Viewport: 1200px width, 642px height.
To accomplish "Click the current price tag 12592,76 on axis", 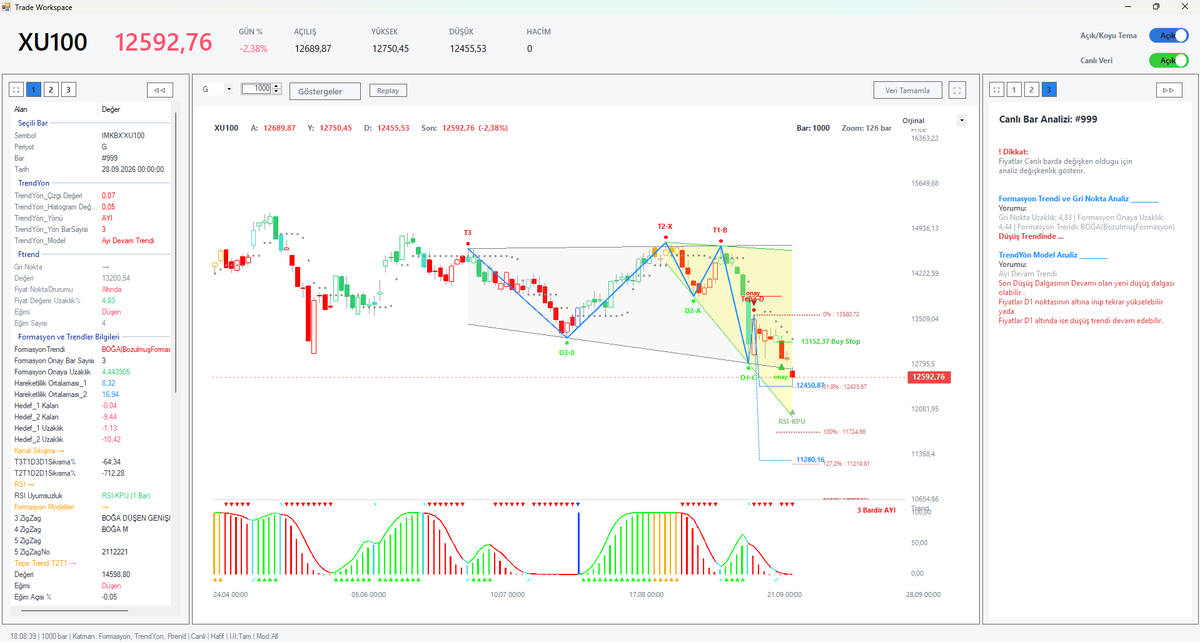I will [927, 377].
